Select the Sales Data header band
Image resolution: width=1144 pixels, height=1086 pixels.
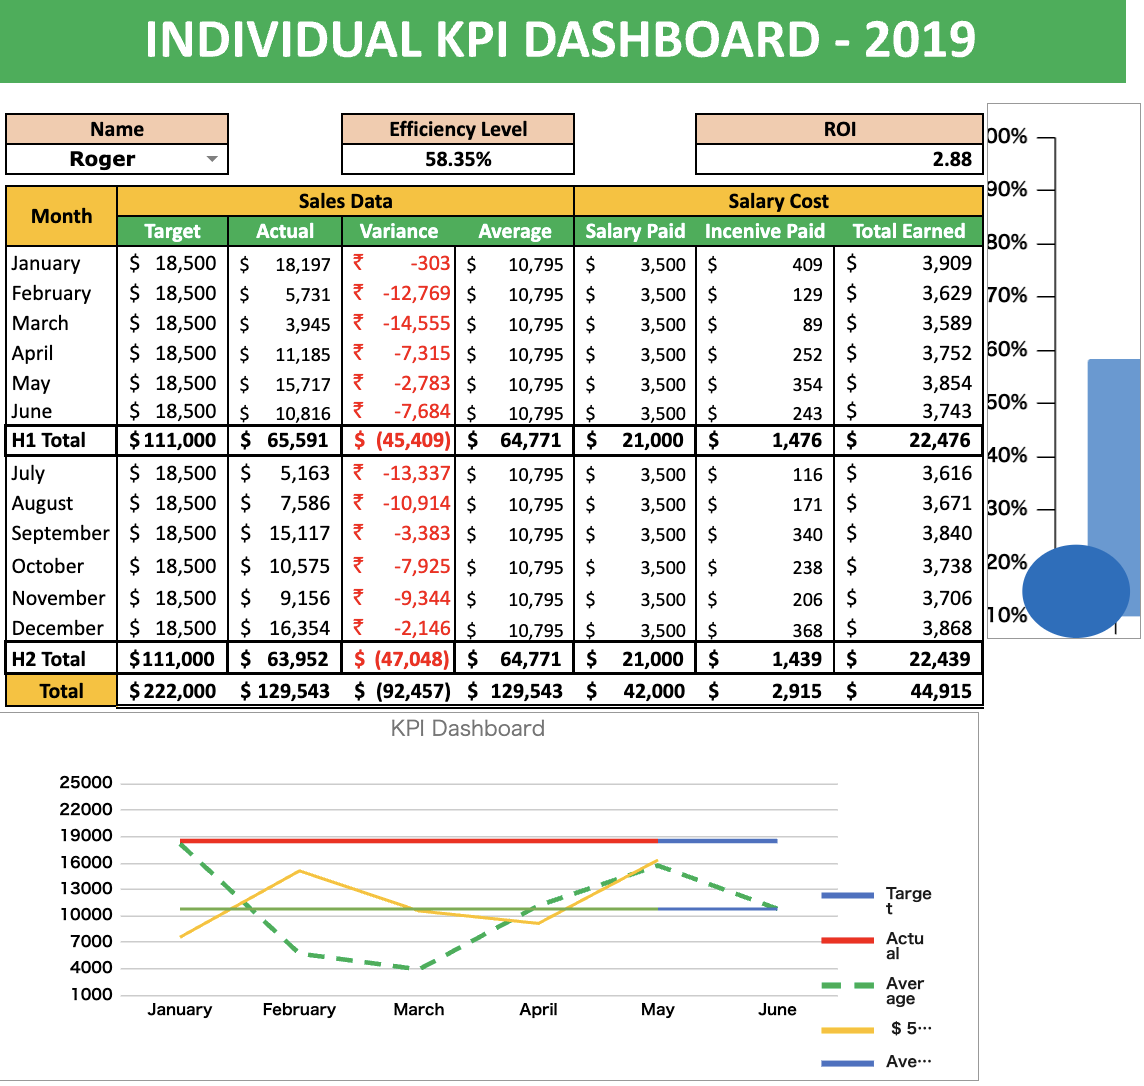point(344,201)
